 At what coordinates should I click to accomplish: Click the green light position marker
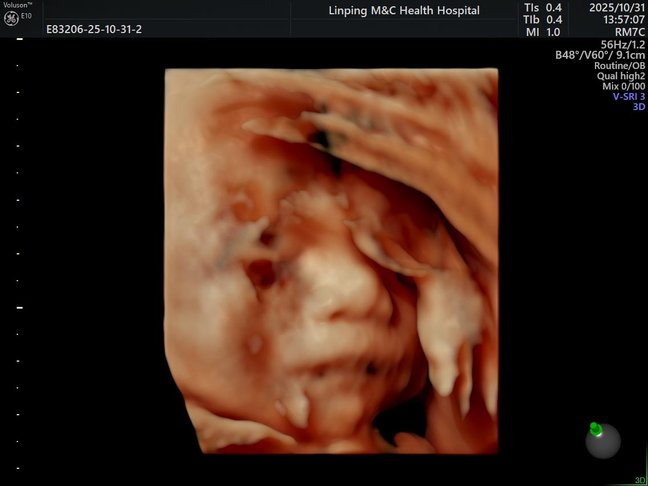596,430
